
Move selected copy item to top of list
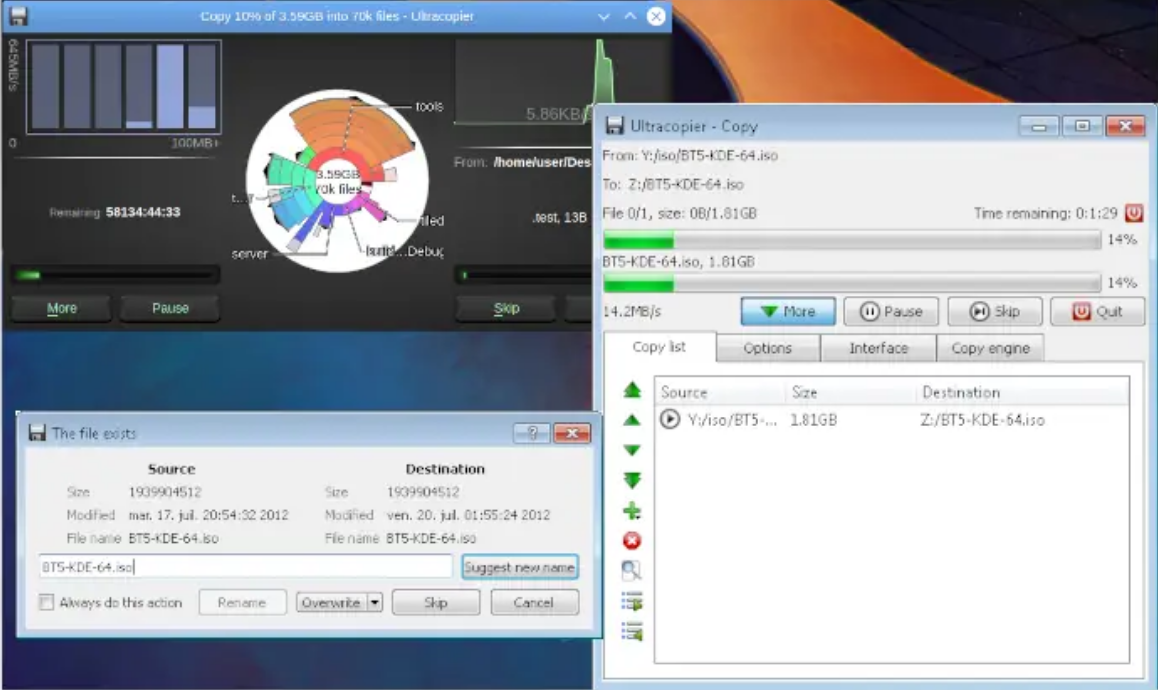[x=633, y=391]
